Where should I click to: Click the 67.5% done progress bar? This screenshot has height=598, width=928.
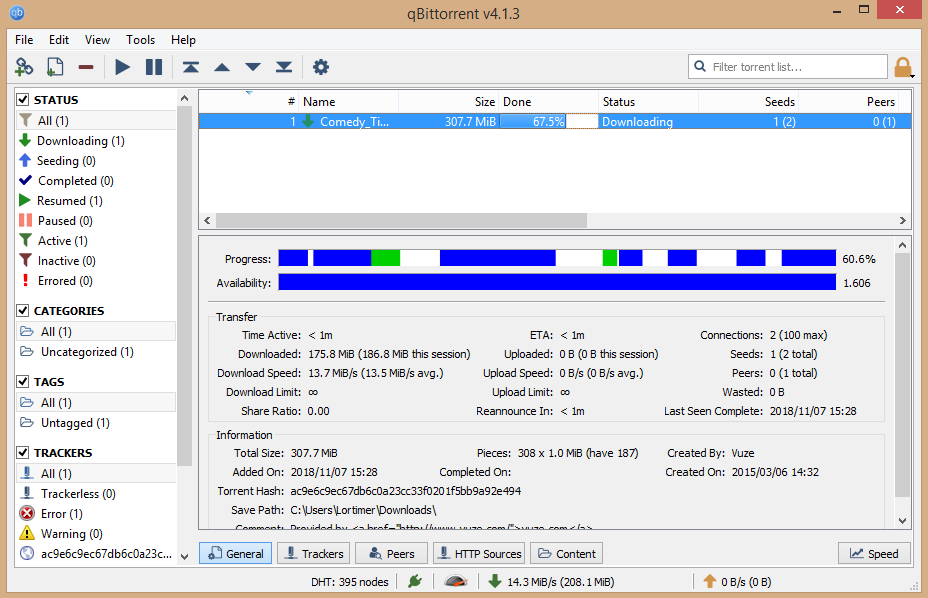tap(549, 121)
